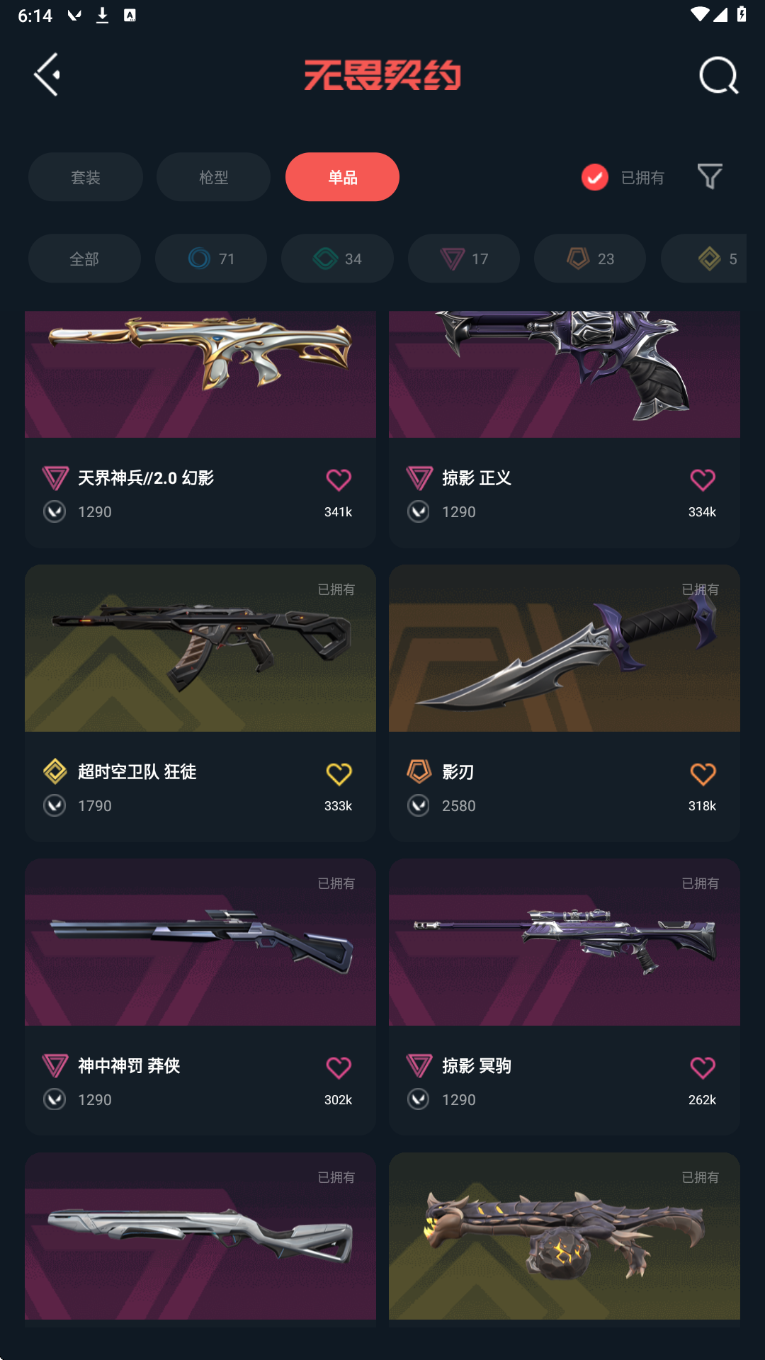Viewport: 765px width, 1360px height.
Task: Open search with magnifier icon
Action: click(x=718, y=75)
